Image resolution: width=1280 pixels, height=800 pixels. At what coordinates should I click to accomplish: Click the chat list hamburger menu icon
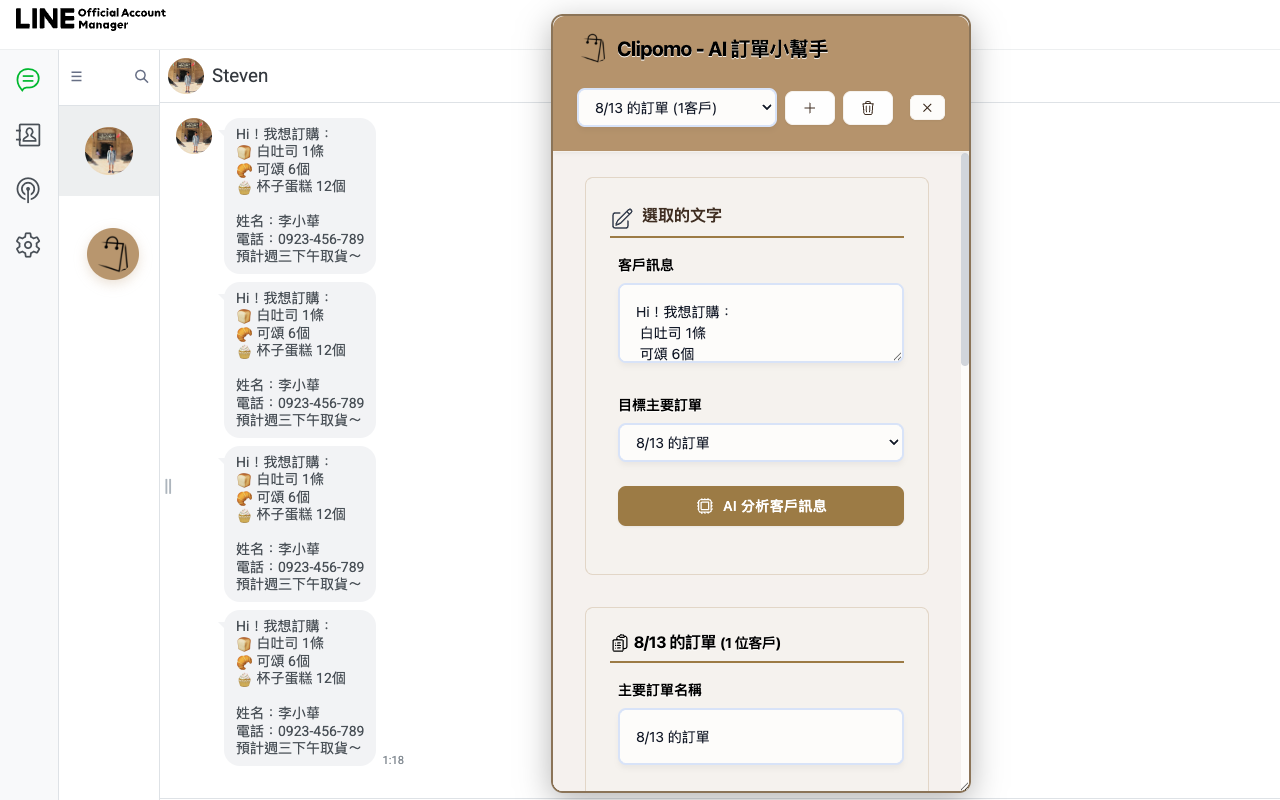[x=77, y=76]
